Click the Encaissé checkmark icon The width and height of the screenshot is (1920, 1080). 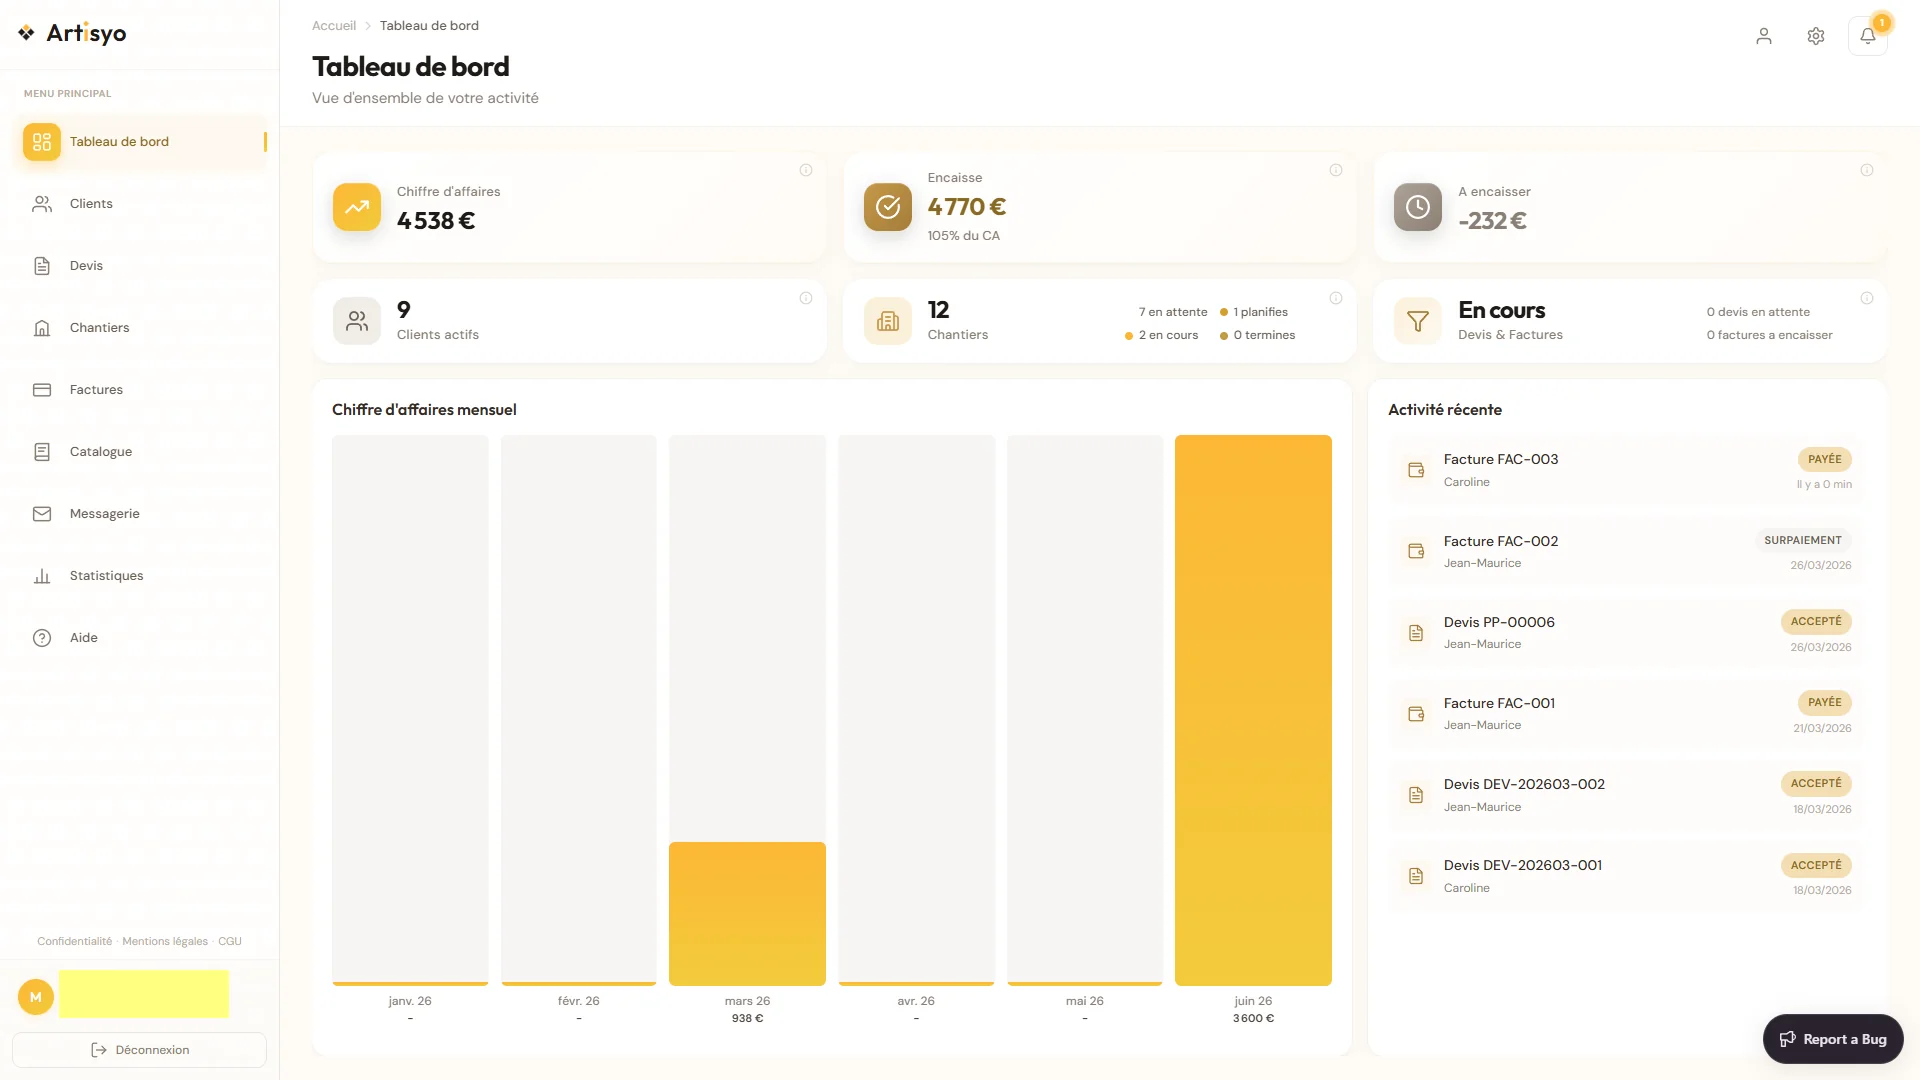(x=888, y=207)
